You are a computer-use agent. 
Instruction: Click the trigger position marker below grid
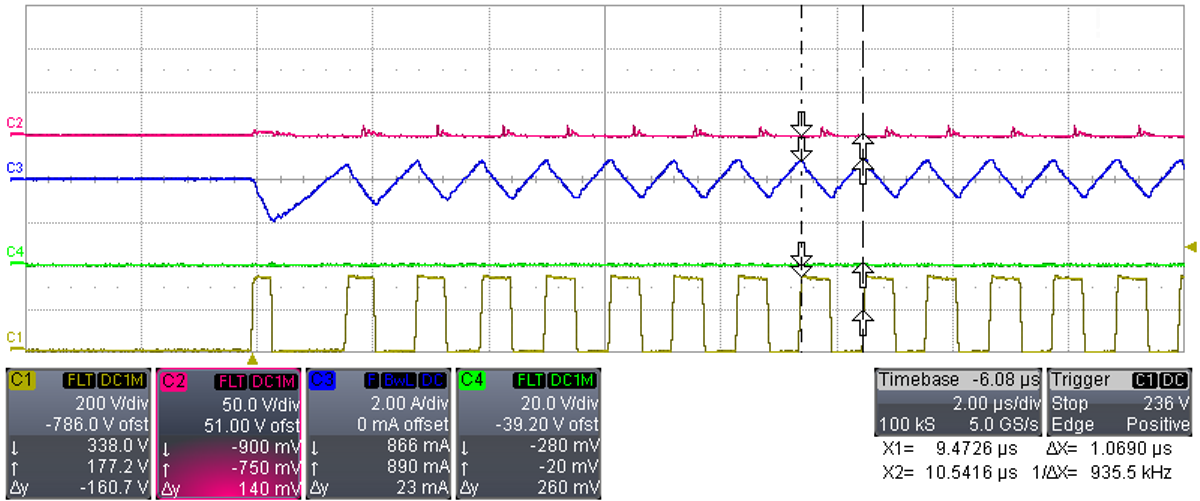pyautogui.click(x=253, y=358)
